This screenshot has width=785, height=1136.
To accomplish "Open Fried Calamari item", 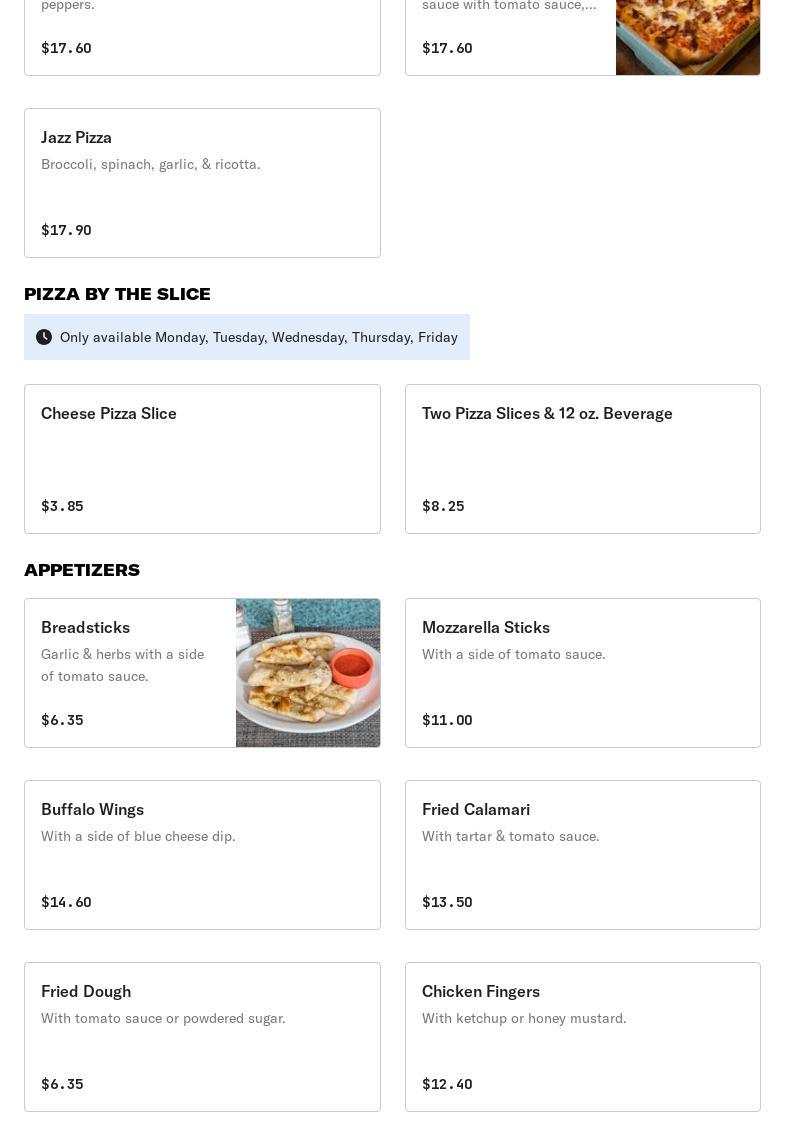I will point(476,809).
